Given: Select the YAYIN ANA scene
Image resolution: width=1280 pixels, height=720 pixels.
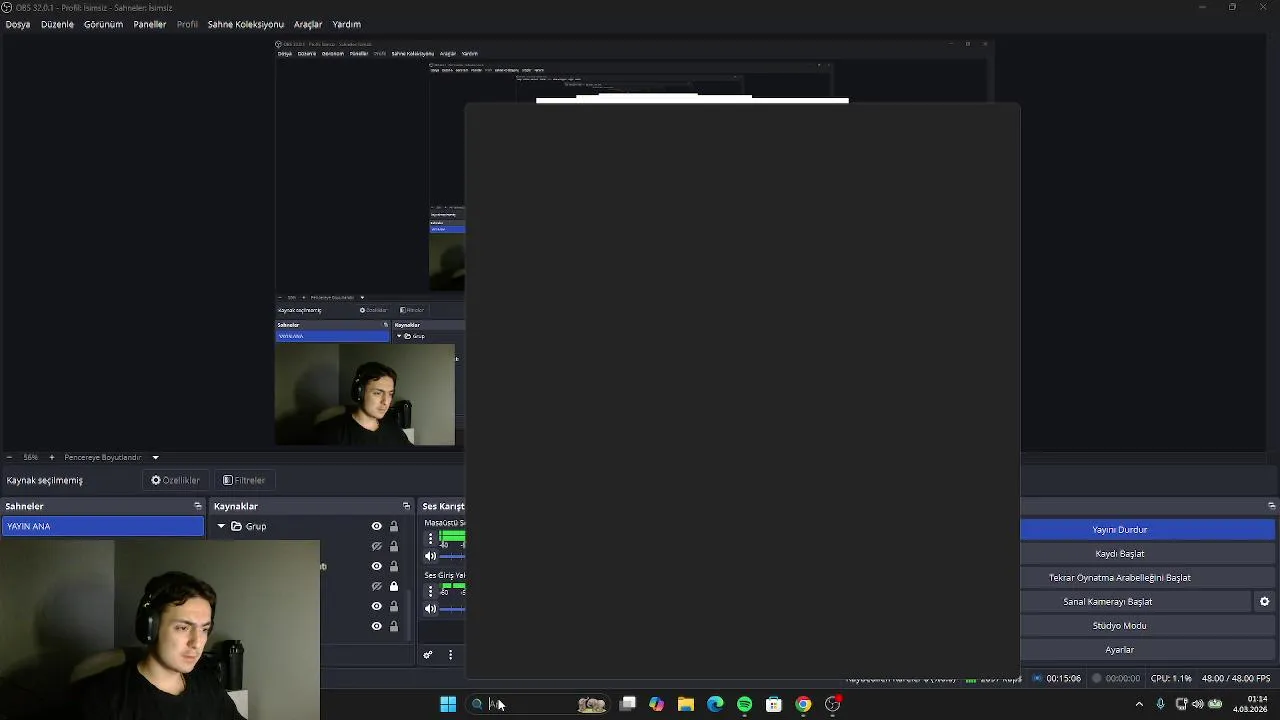Looking at the screenshot, I should pyautogui.click(x=103, y=526).
